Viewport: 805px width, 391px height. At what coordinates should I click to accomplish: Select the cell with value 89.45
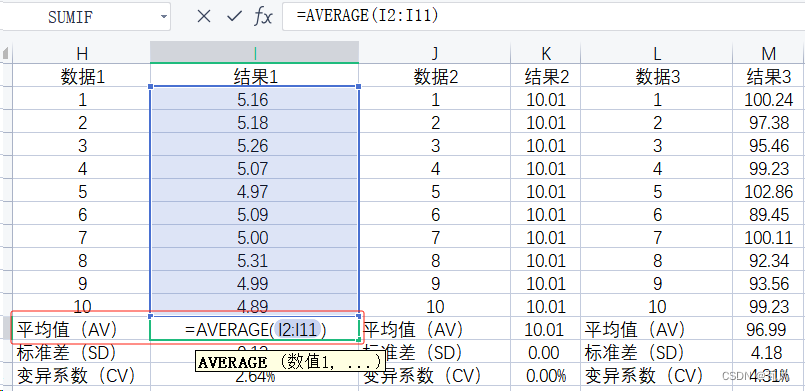[769, 214]
